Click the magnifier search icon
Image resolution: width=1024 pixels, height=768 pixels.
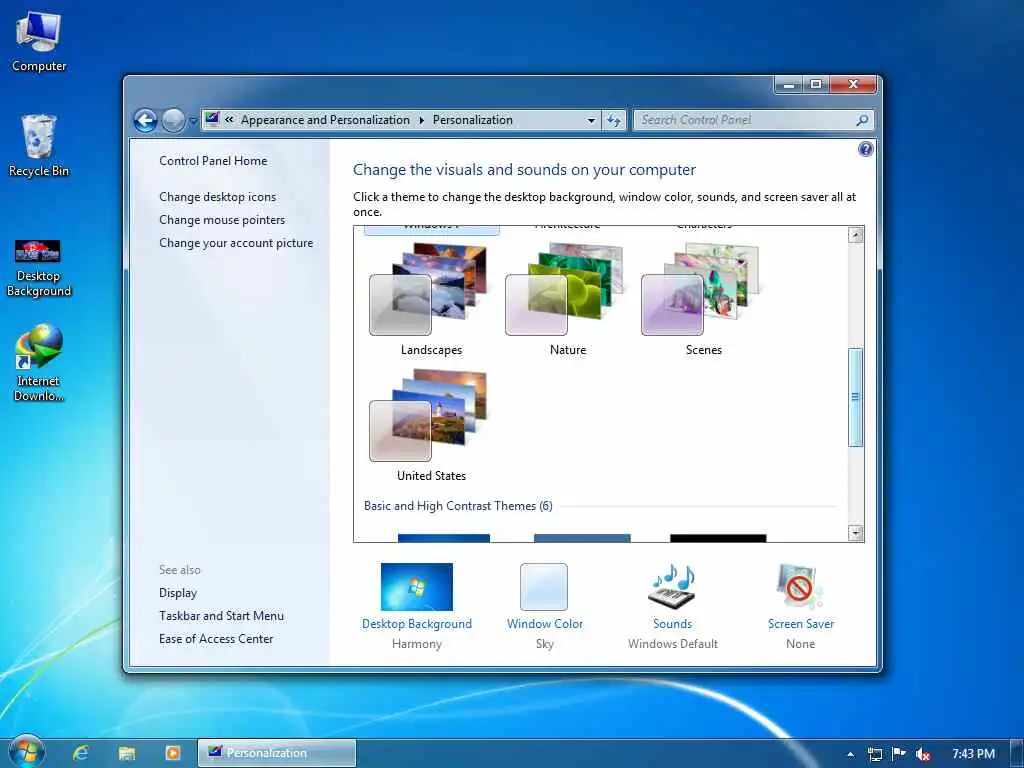(863, 120)
